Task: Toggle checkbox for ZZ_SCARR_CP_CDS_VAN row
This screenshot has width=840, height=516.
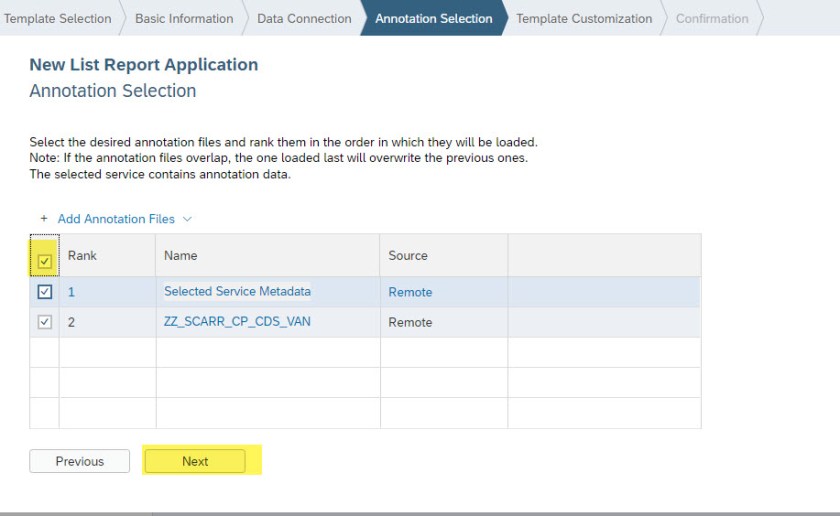Action: [x=44, y=322]
